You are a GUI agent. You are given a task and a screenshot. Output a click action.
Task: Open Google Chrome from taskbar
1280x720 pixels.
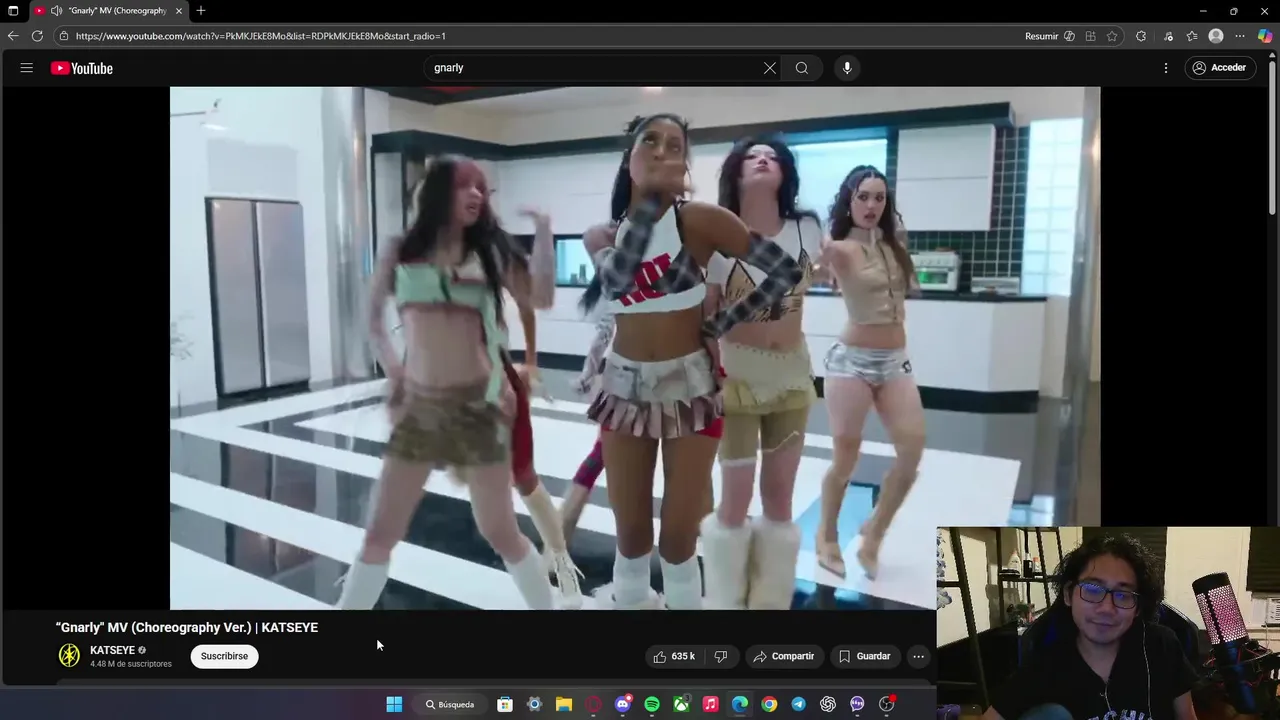pos(769,704)
